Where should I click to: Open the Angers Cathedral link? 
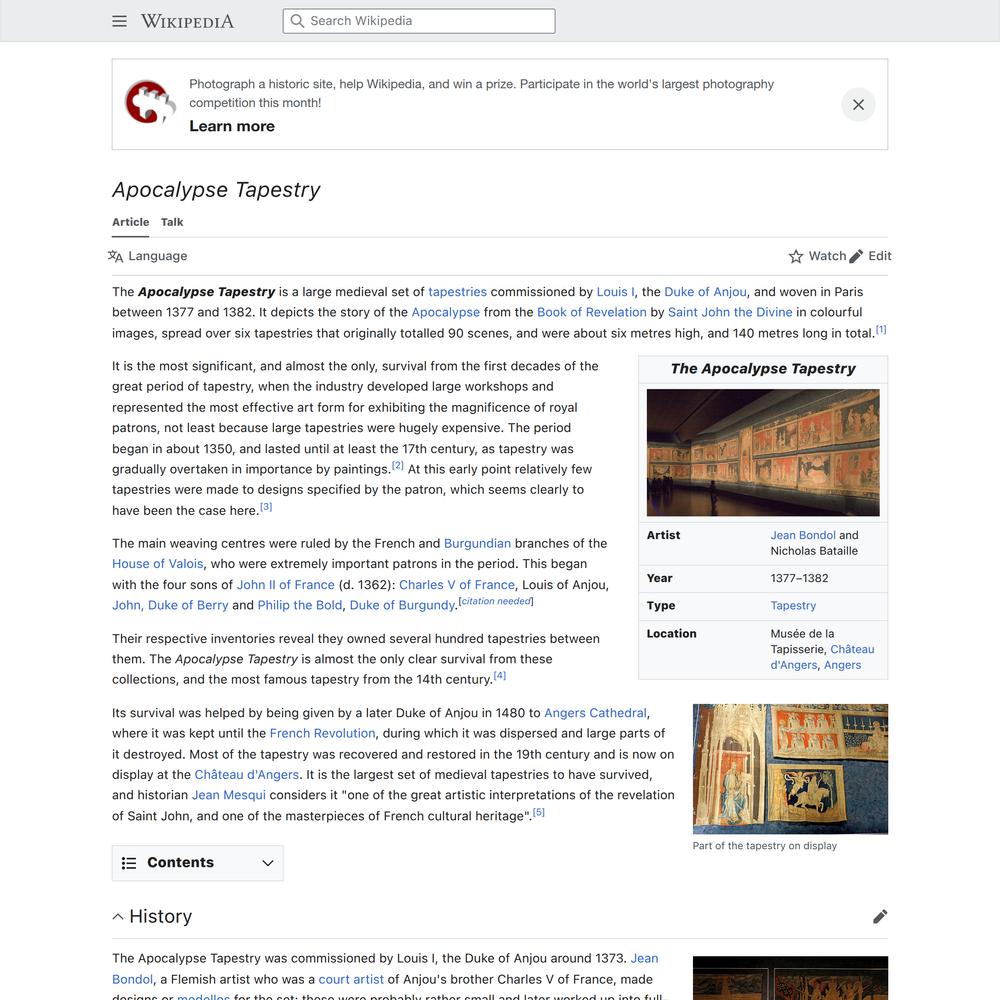click(x=595, y=713)
